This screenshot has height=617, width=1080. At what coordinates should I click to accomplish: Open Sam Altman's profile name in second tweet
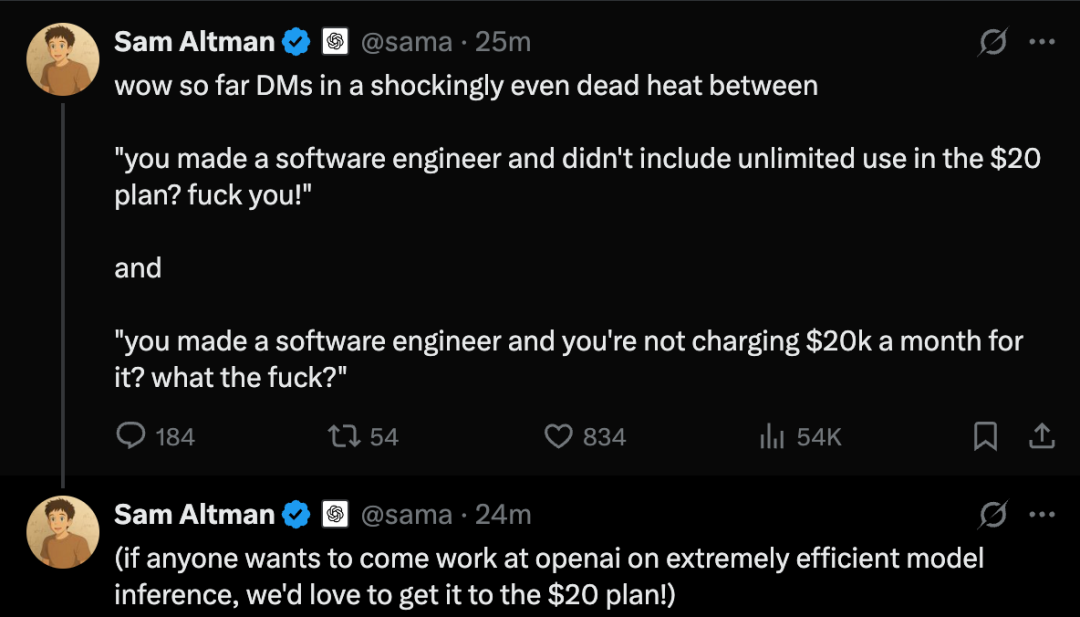click(194, 515)
